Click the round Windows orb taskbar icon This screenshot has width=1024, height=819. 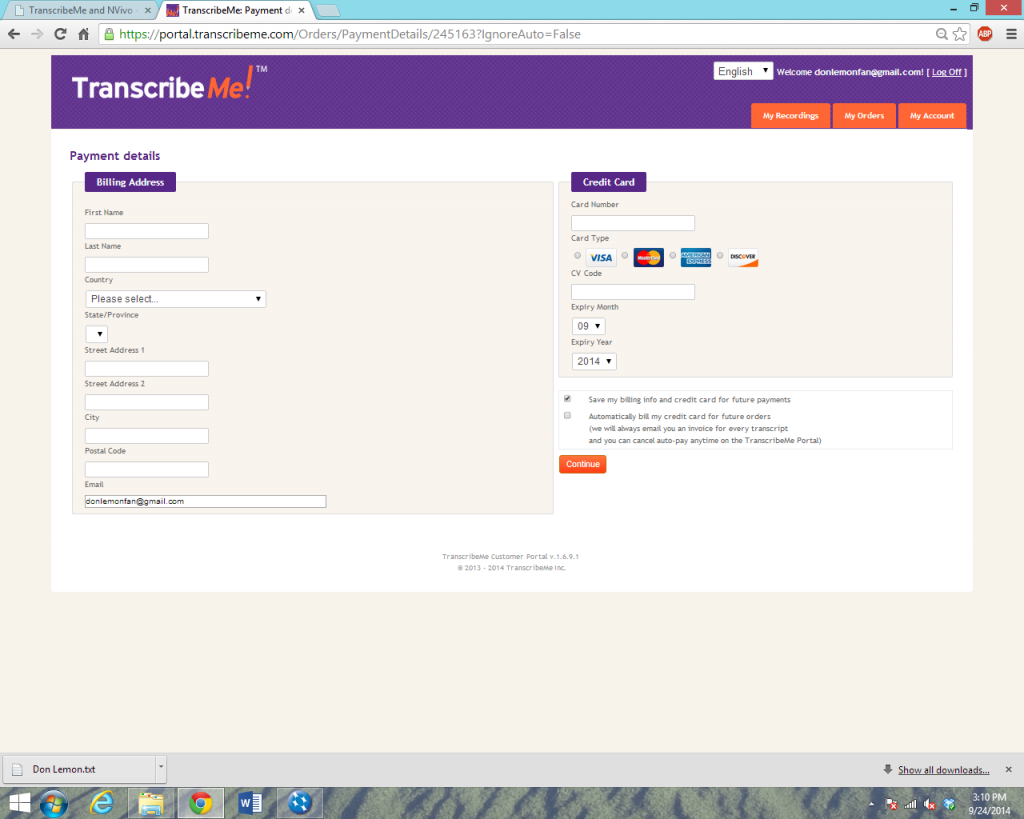tap(54, 803)
